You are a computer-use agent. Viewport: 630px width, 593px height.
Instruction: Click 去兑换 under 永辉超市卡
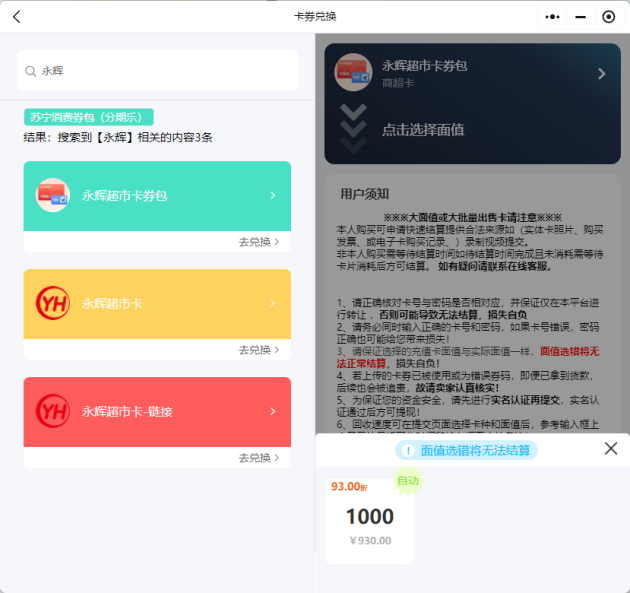(259, 350)
